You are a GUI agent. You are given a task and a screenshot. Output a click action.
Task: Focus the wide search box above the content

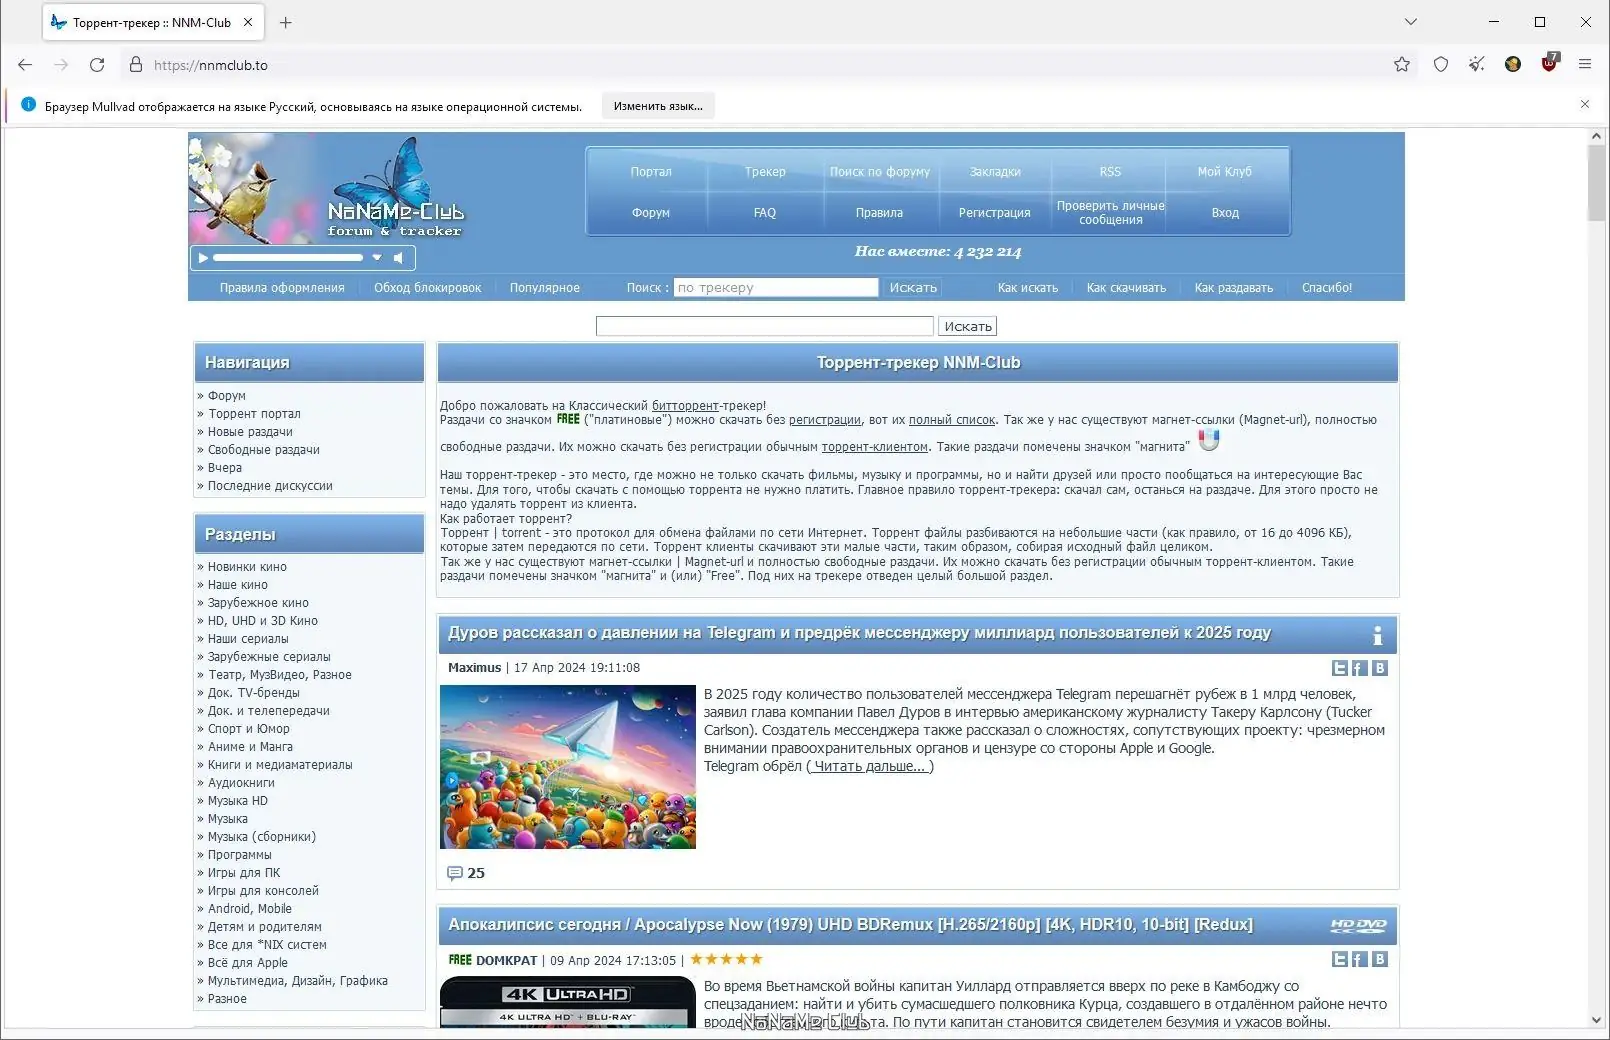765,326
